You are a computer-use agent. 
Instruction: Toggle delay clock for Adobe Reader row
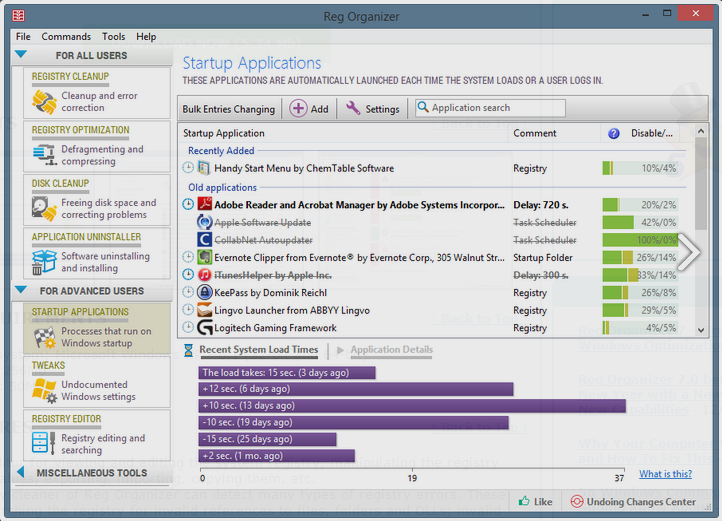tap(188, 204)
